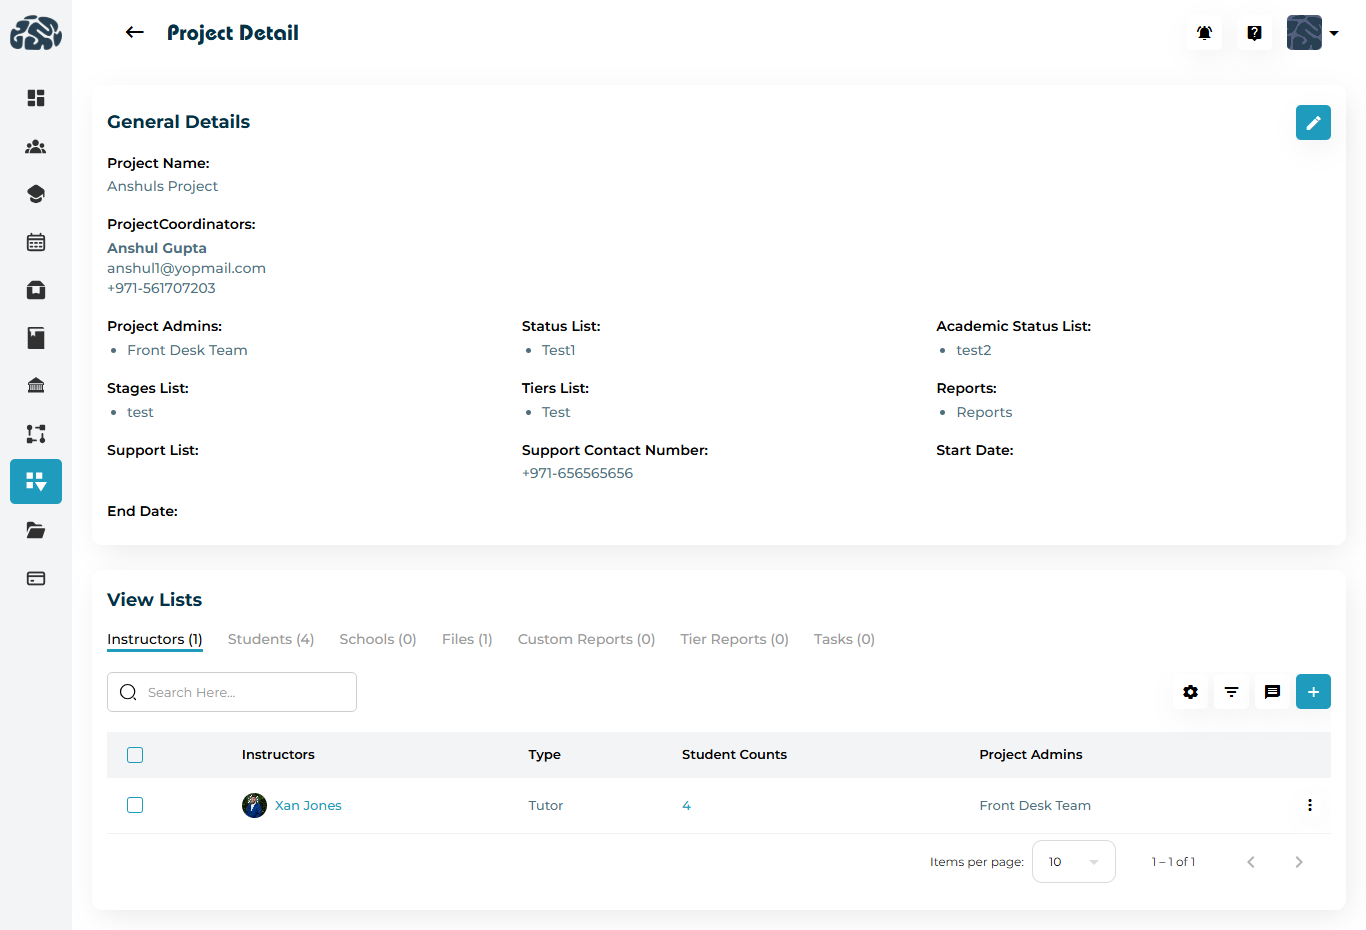Open Xan Jones instructor link
Screen dimensions: 1366x930
point(308,805)
